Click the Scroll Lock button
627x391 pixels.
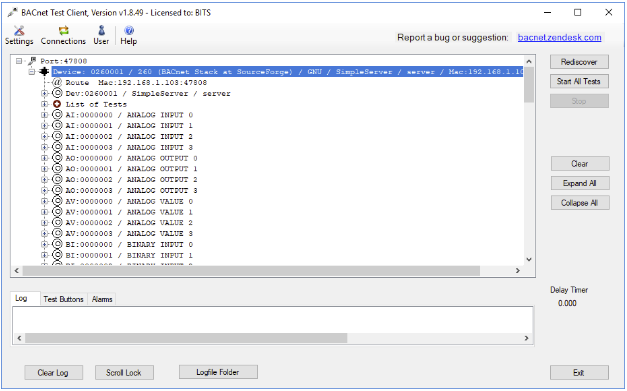pos(124,373)
